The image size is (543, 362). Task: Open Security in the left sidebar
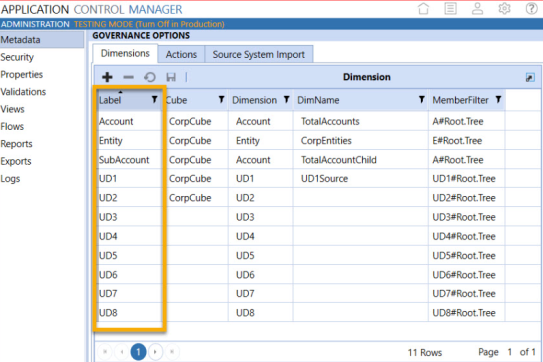(x=17, y=57)
